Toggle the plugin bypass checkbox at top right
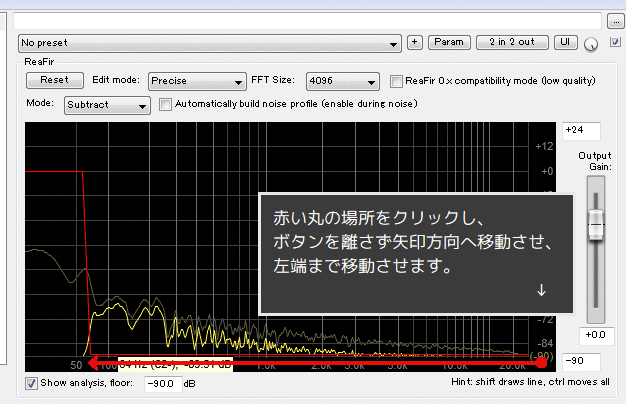 [614, 42]
